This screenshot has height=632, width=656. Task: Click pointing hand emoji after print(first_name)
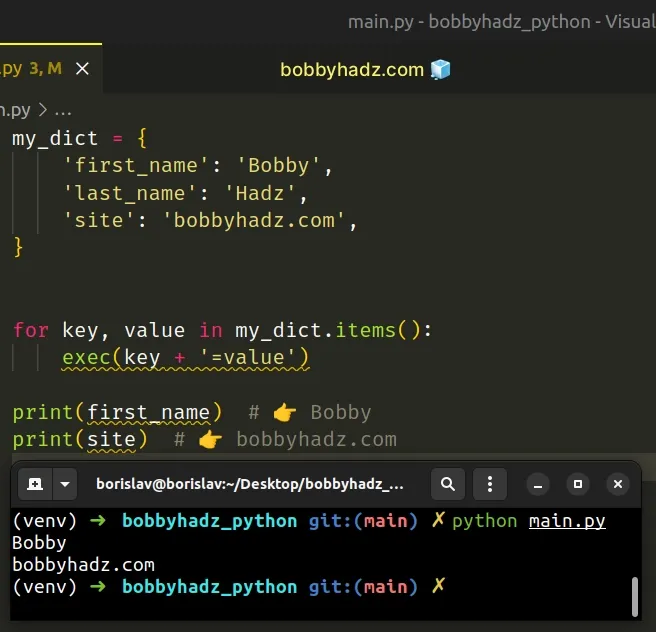[x=284, y=412]
